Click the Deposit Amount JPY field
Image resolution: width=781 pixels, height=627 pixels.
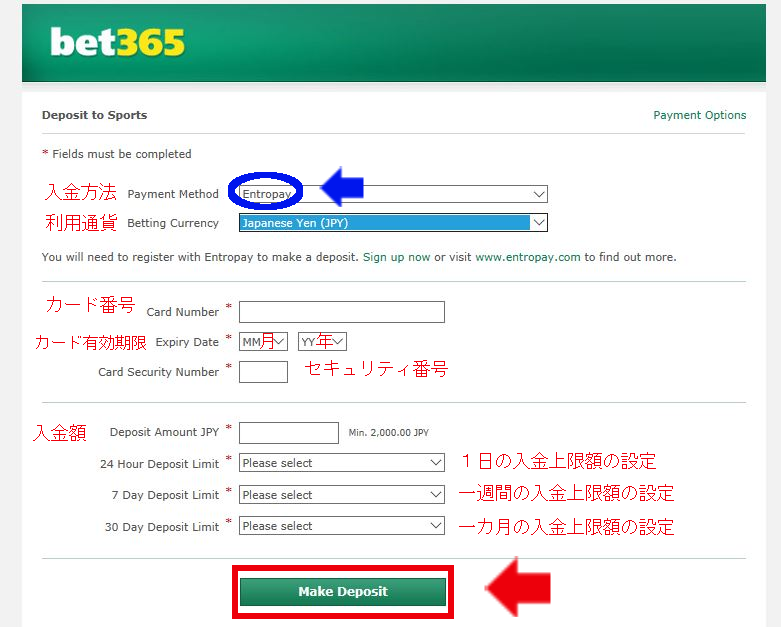[x=289, y=433]
